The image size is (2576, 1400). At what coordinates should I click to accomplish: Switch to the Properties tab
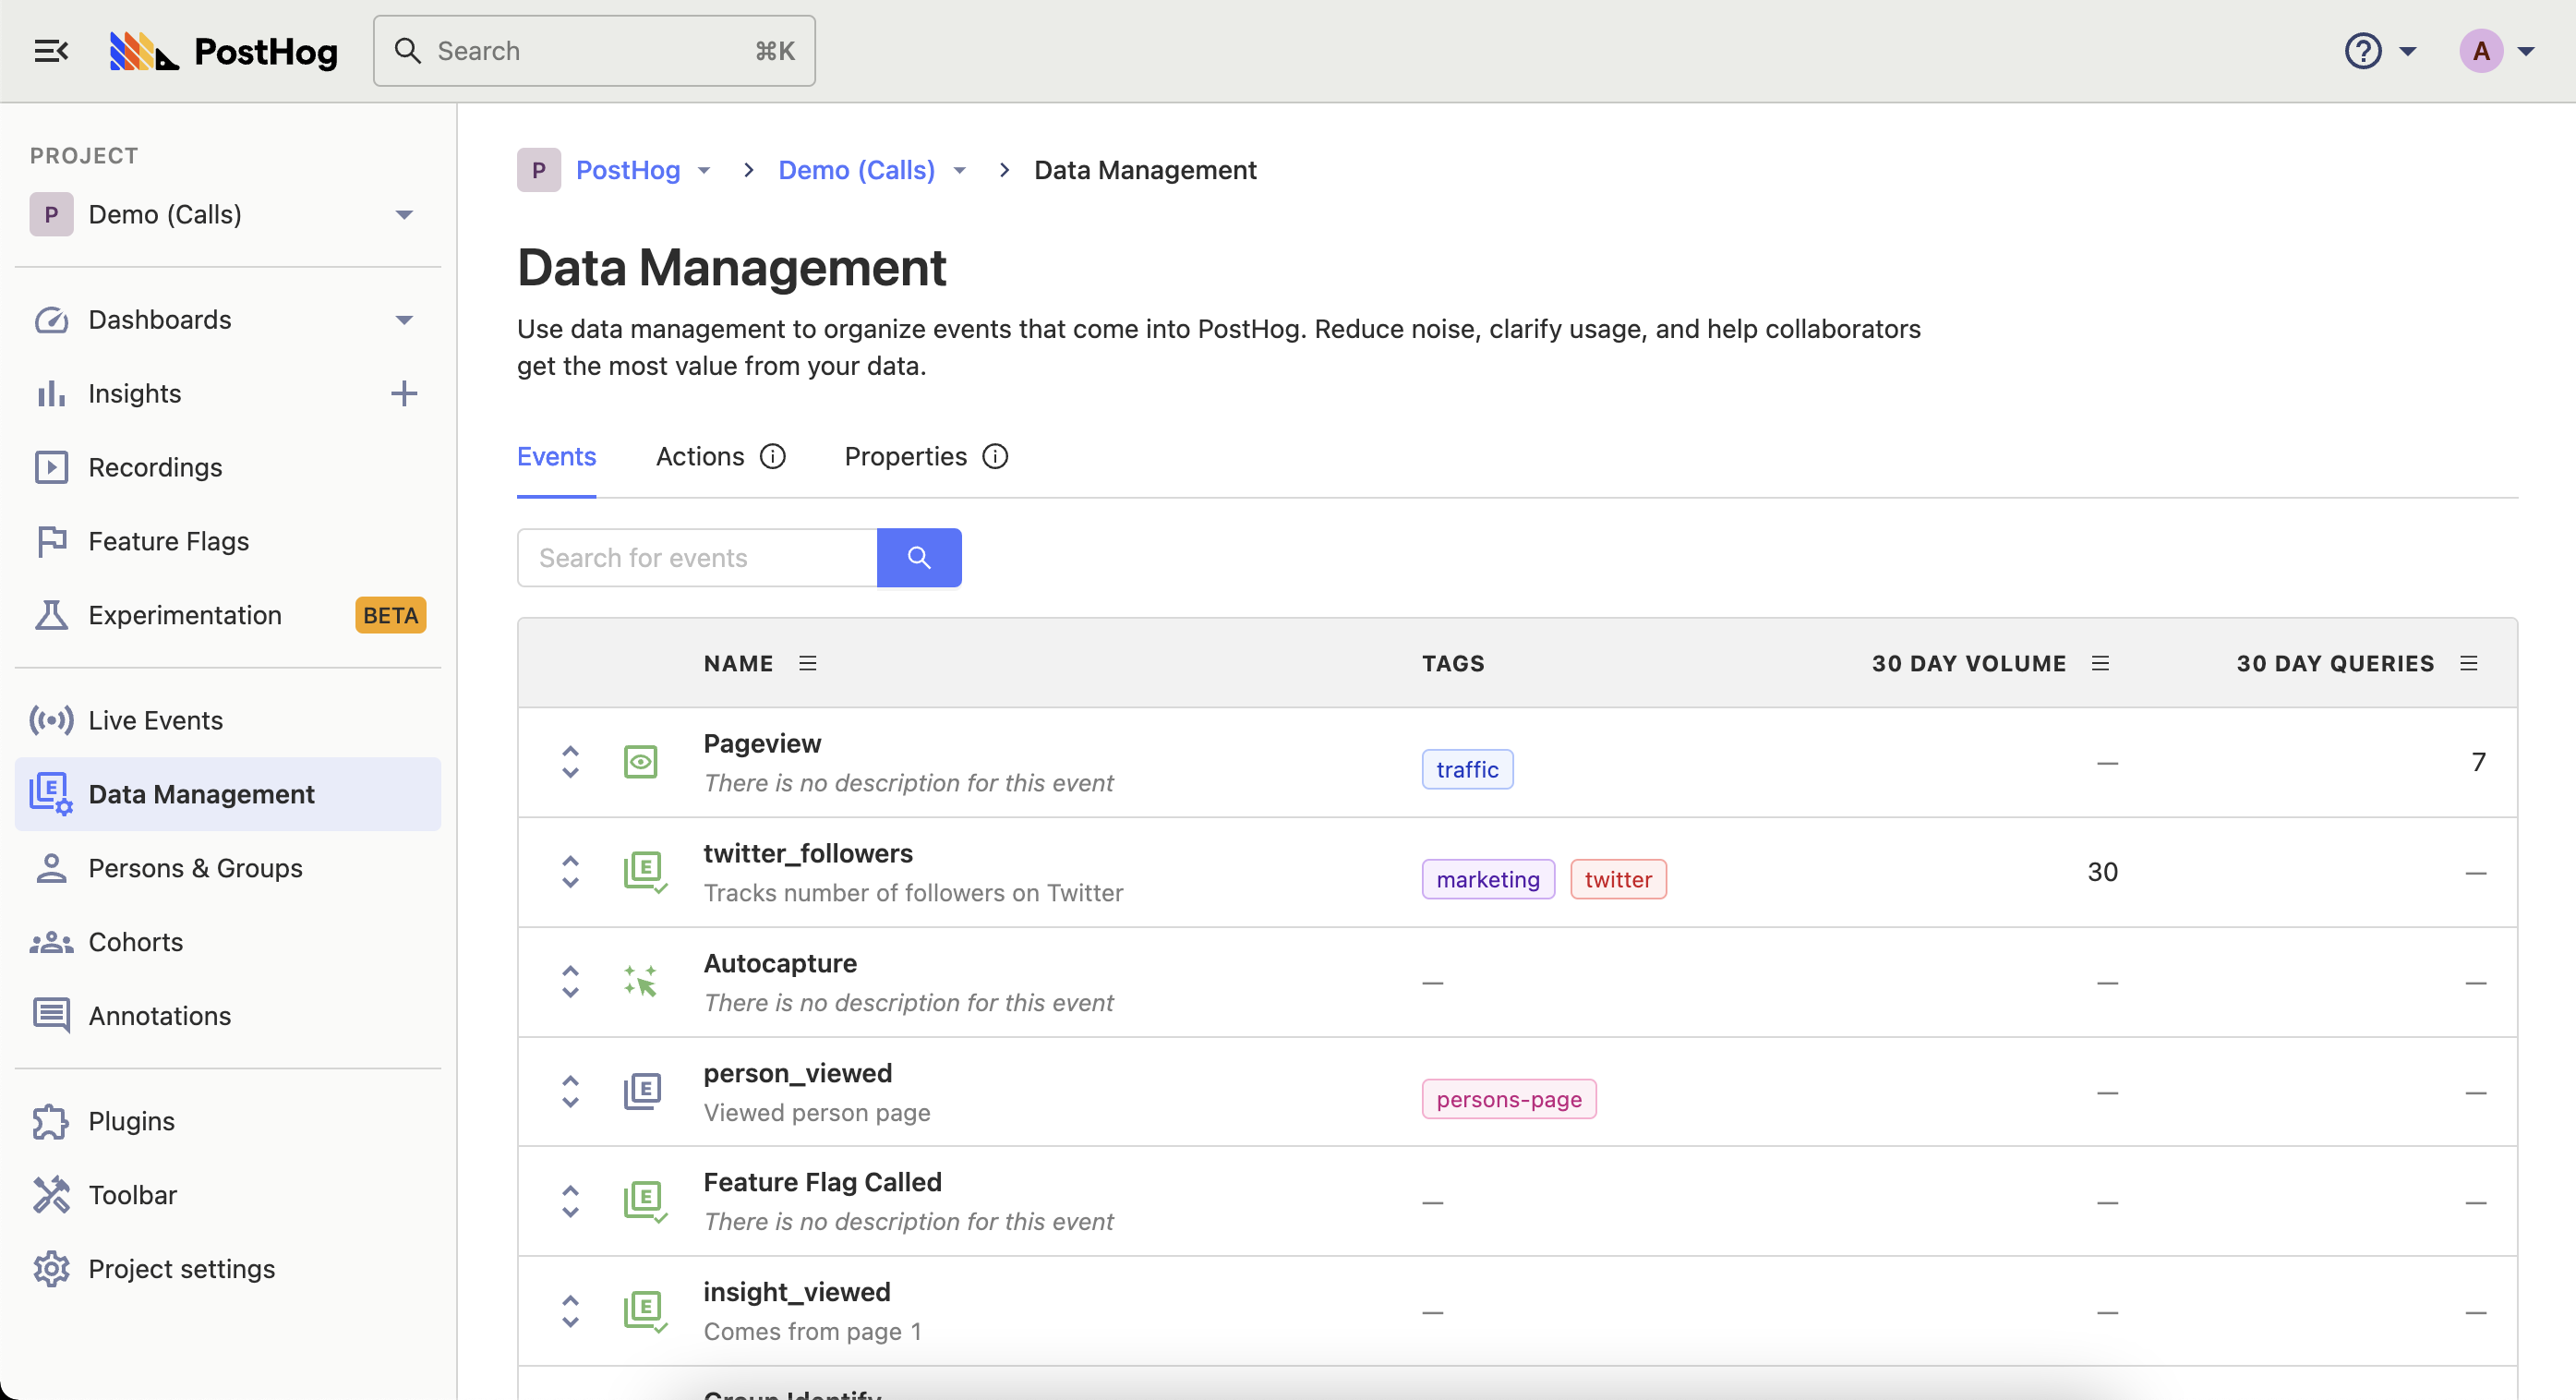tap(904, 456)
